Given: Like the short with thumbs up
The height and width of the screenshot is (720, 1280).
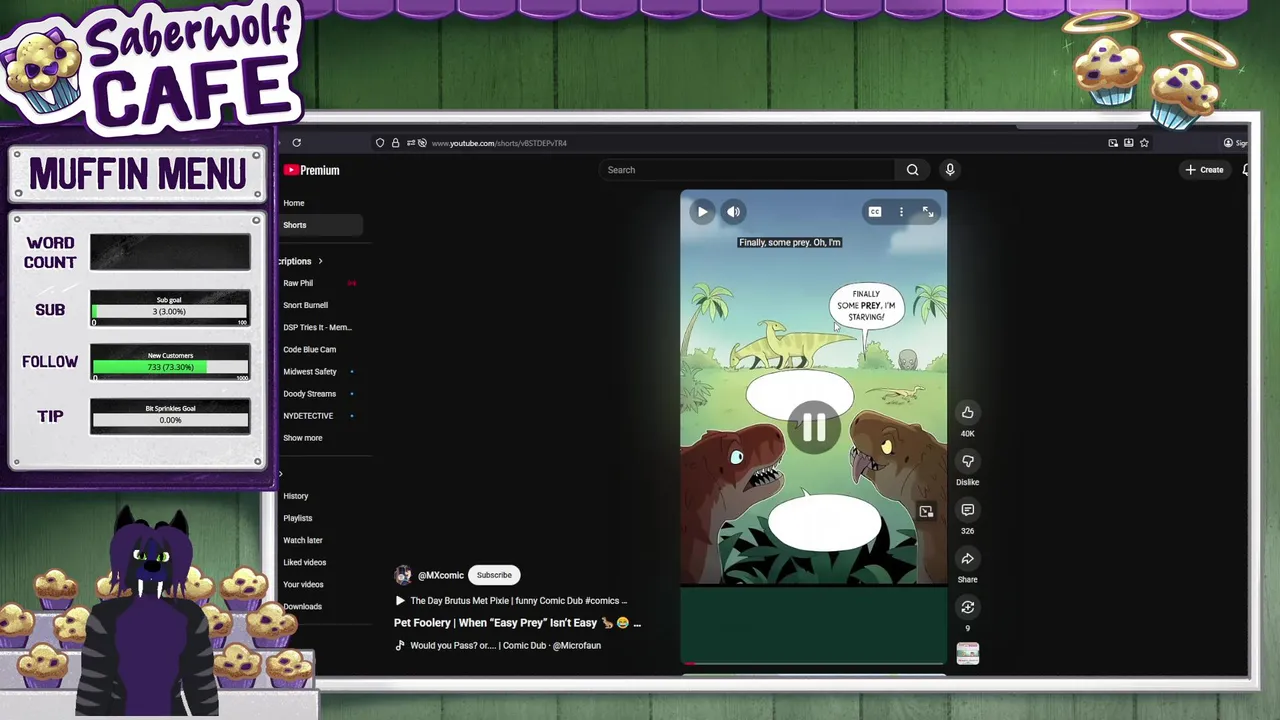Looking at the screenshot, I should tap(967, 412).
